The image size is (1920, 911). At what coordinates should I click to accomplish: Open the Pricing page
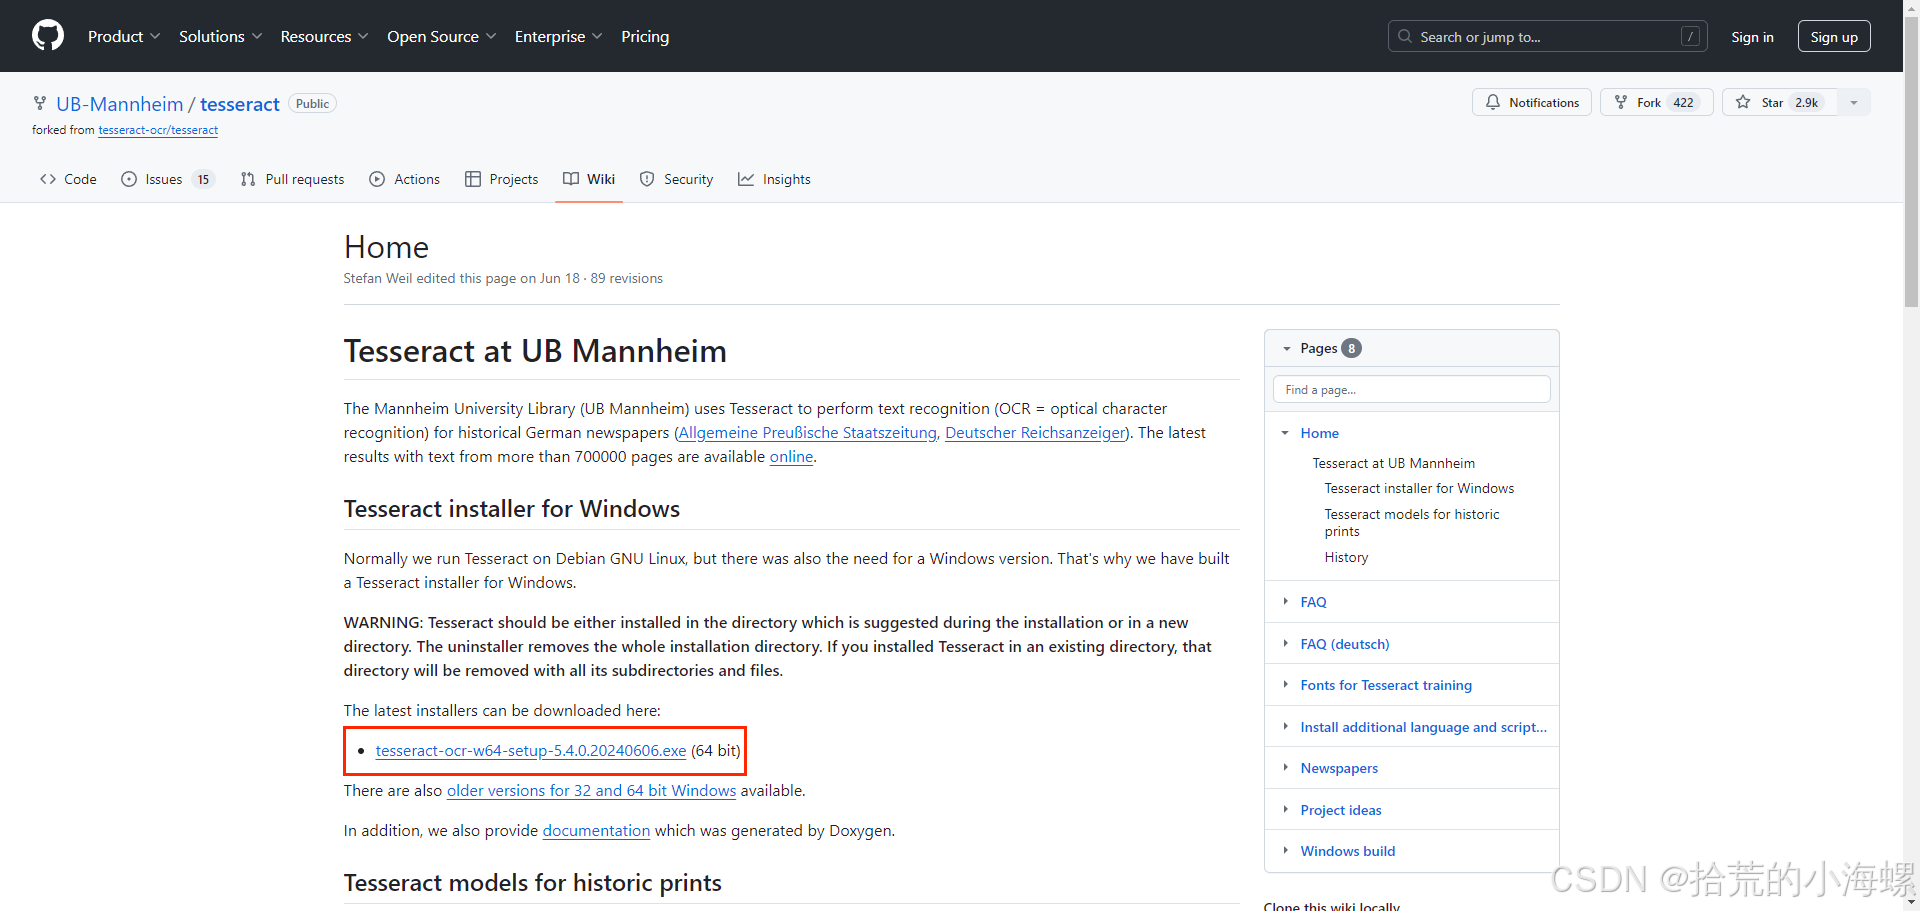tap(645, 37)
